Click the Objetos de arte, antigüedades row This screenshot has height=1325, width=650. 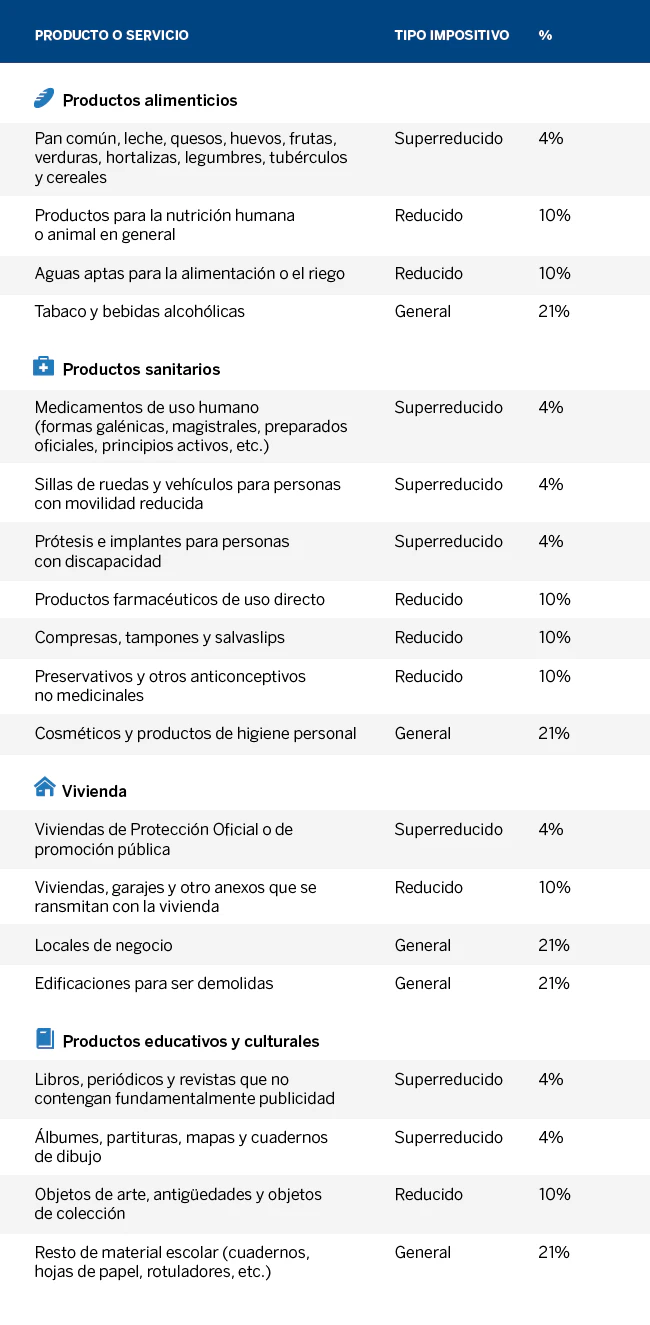[325, 1204]
